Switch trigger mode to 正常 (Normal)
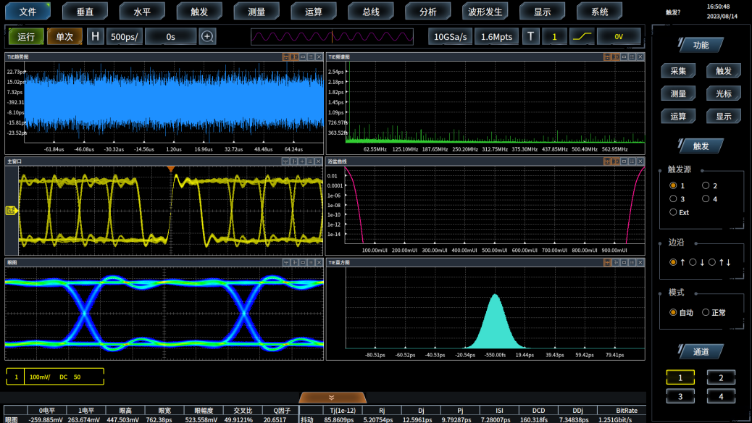 (706, 312)
